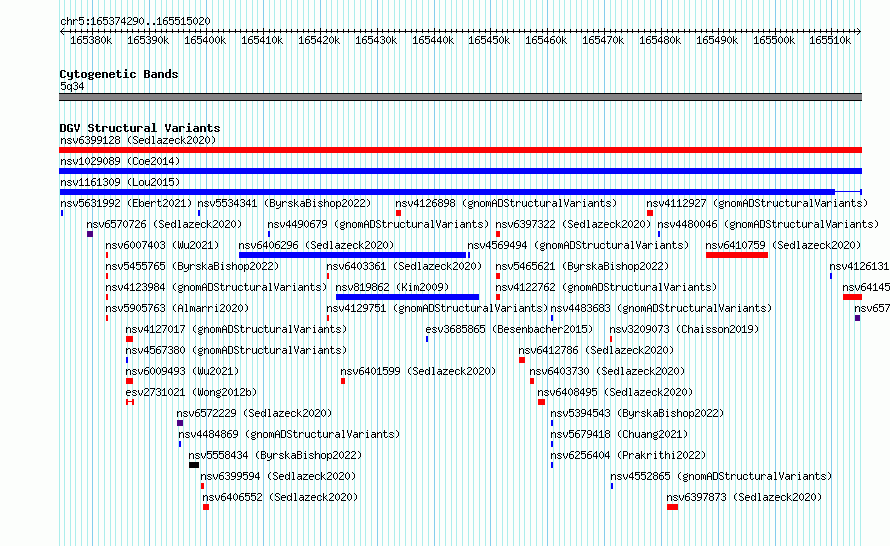Screen dimensions: 890x546
Task: Open nsv4480046 (gnomADStructuralVariants) label
Action: click(768, 224)
